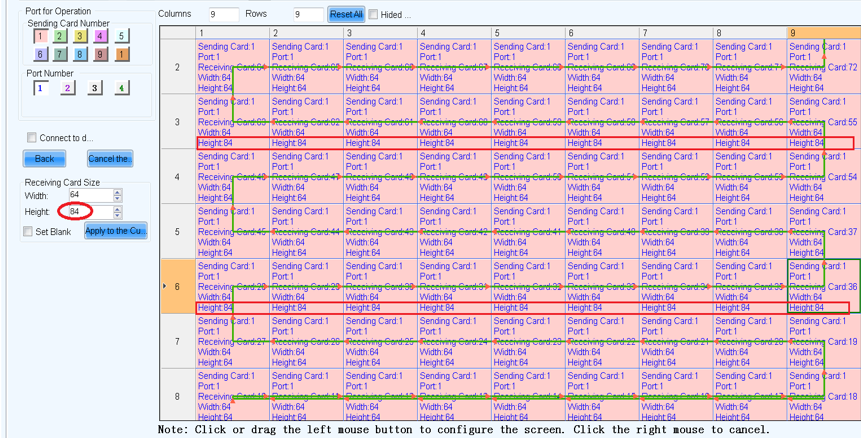Select sending card number 5

121,36
